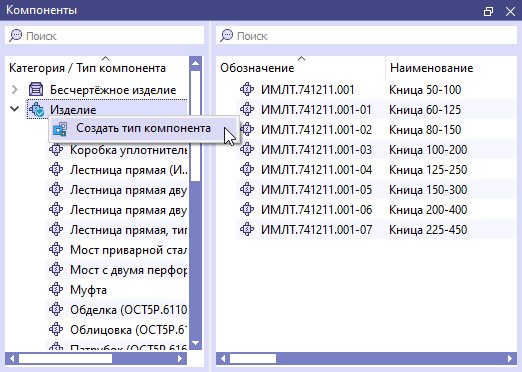
Task: Click icon of row ИМЛТ.741211.001-06
Action: pyautogui.click(x=247, y=209)
